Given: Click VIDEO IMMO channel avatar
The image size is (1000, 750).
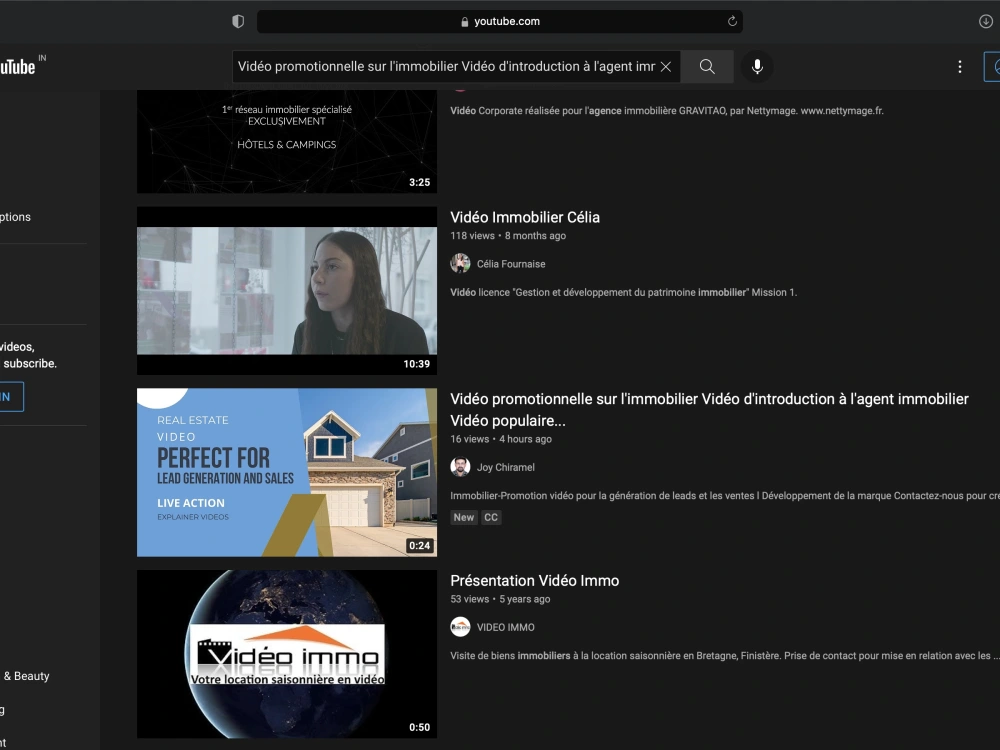Looking at the screenshot, I should click(460, 627).
